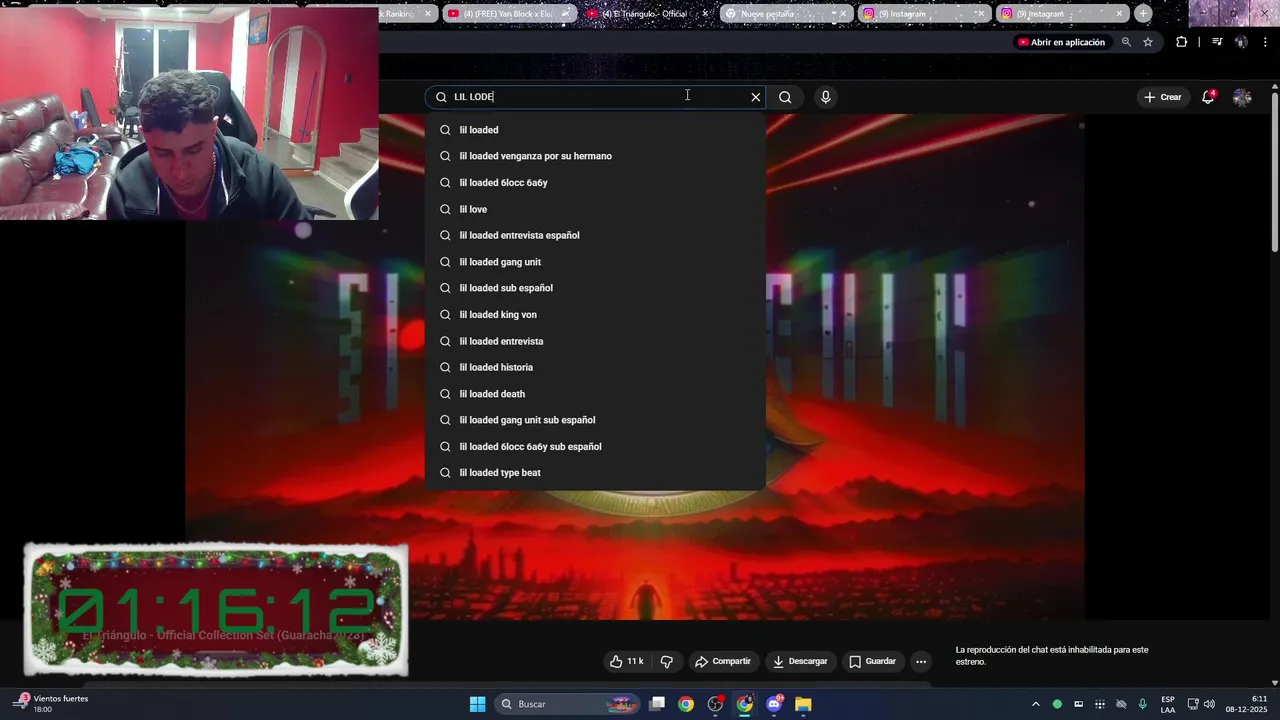Viewport: 1280px width, 720px height.
Task: Choose suggestion 'lil loaded type beat'
Action: pos(596,473)
